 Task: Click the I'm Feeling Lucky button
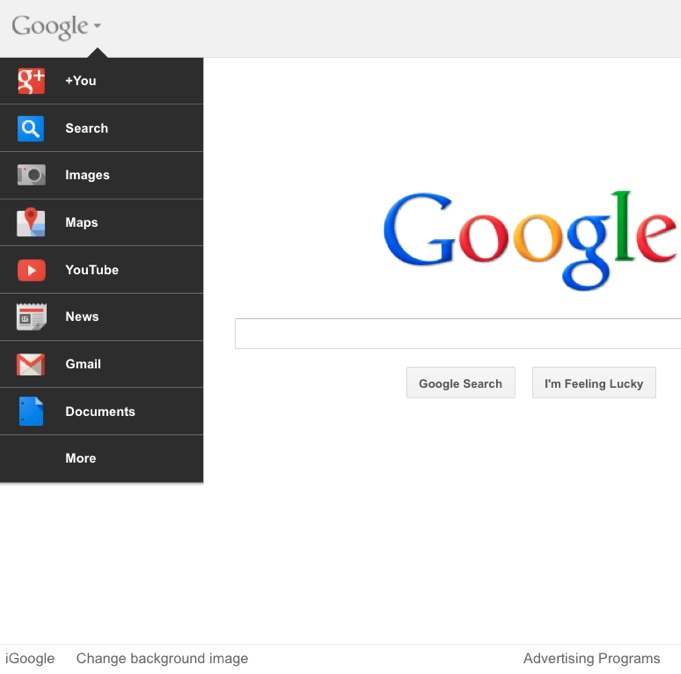(594, 383)
